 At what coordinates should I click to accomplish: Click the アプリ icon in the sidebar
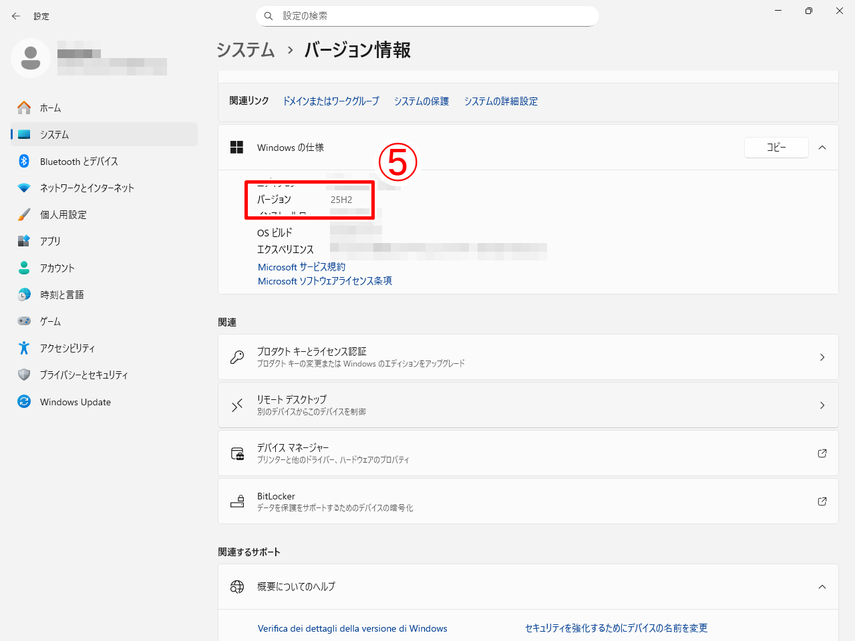pyautogui.click(x=24, y=241)
